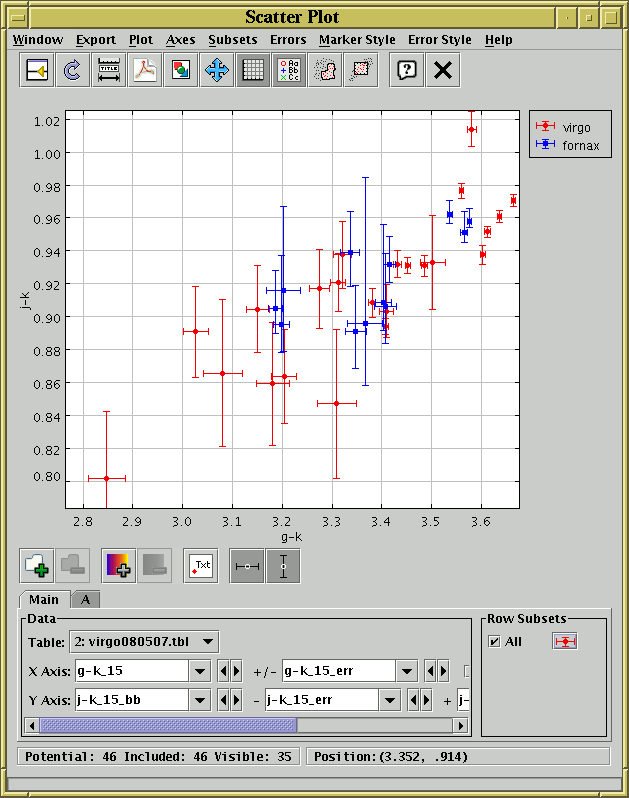Click the draw subset region icon
The width and height of the screenshot is (629, 798).
tap(323, 70)
